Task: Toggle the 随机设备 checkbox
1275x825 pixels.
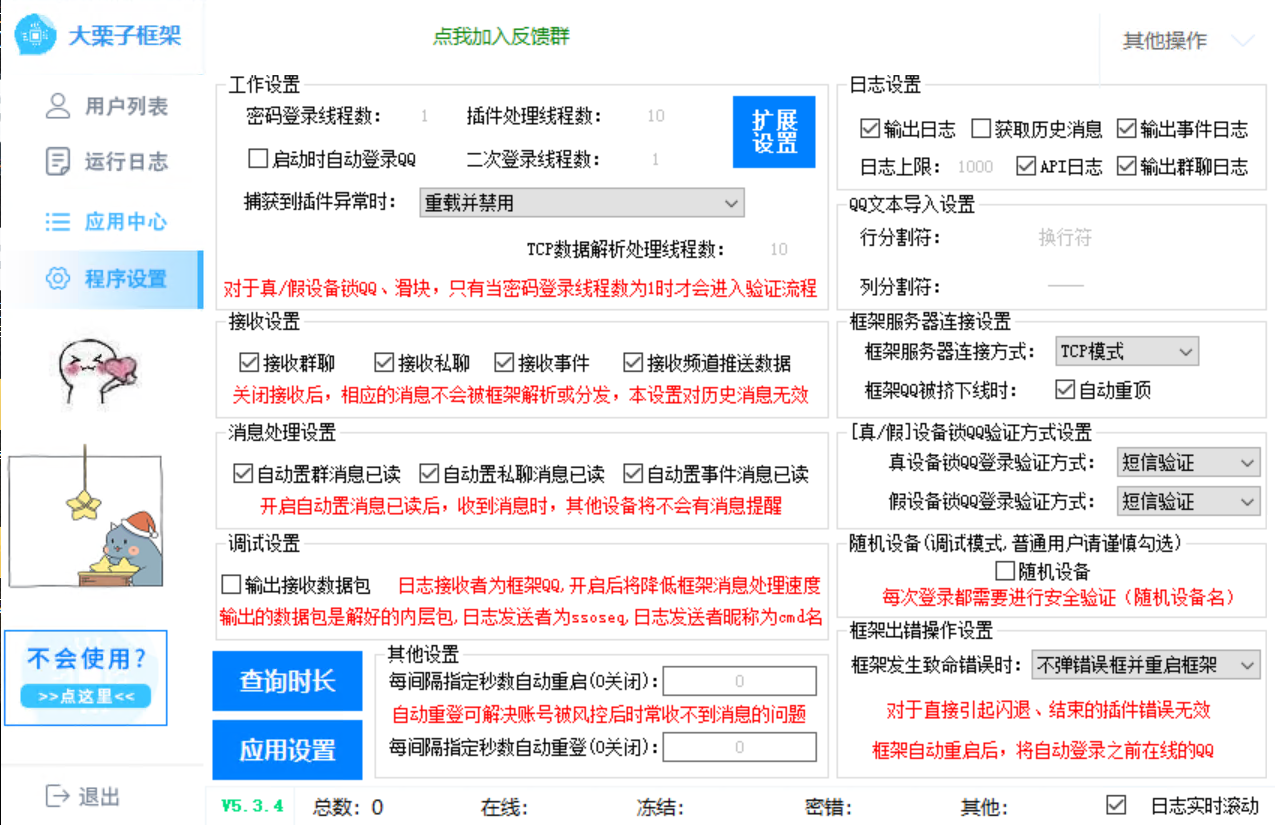Action: 1005,571
